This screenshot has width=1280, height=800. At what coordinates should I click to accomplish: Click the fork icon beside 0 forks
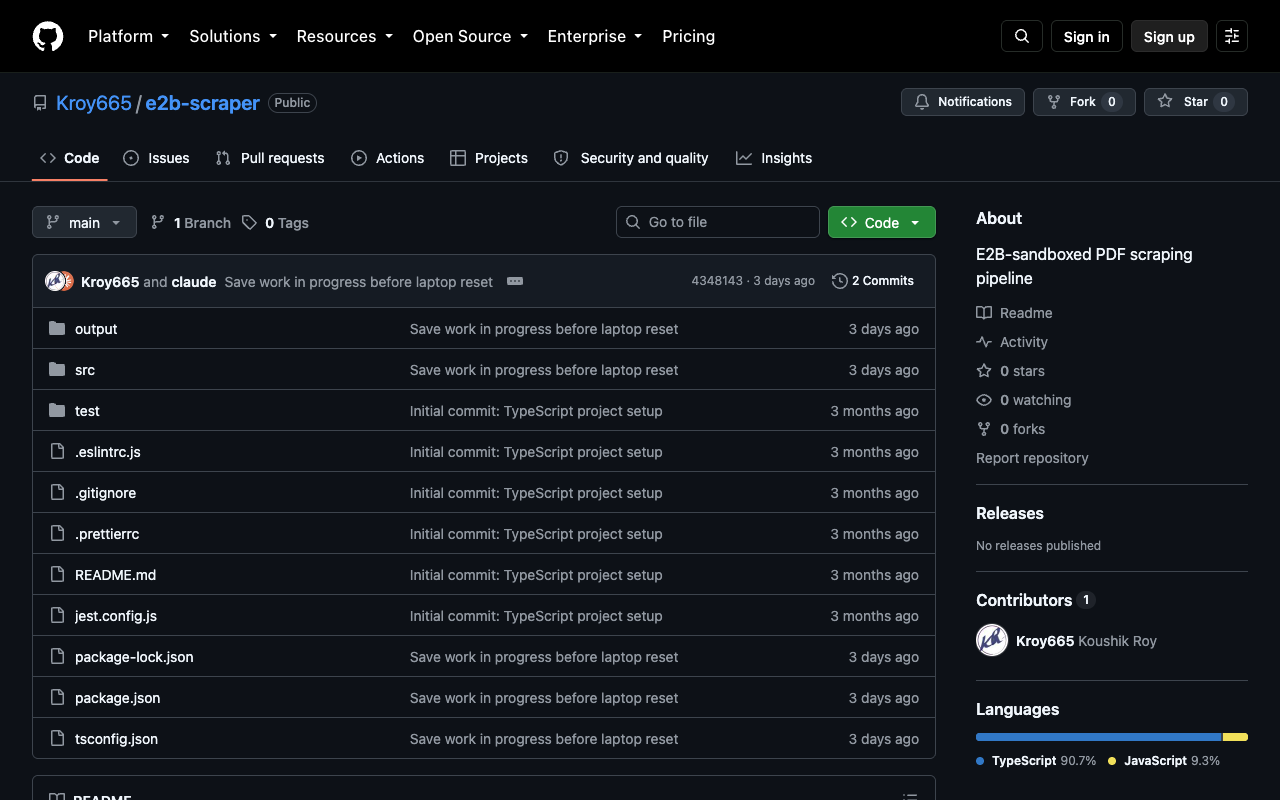point(984,429)
